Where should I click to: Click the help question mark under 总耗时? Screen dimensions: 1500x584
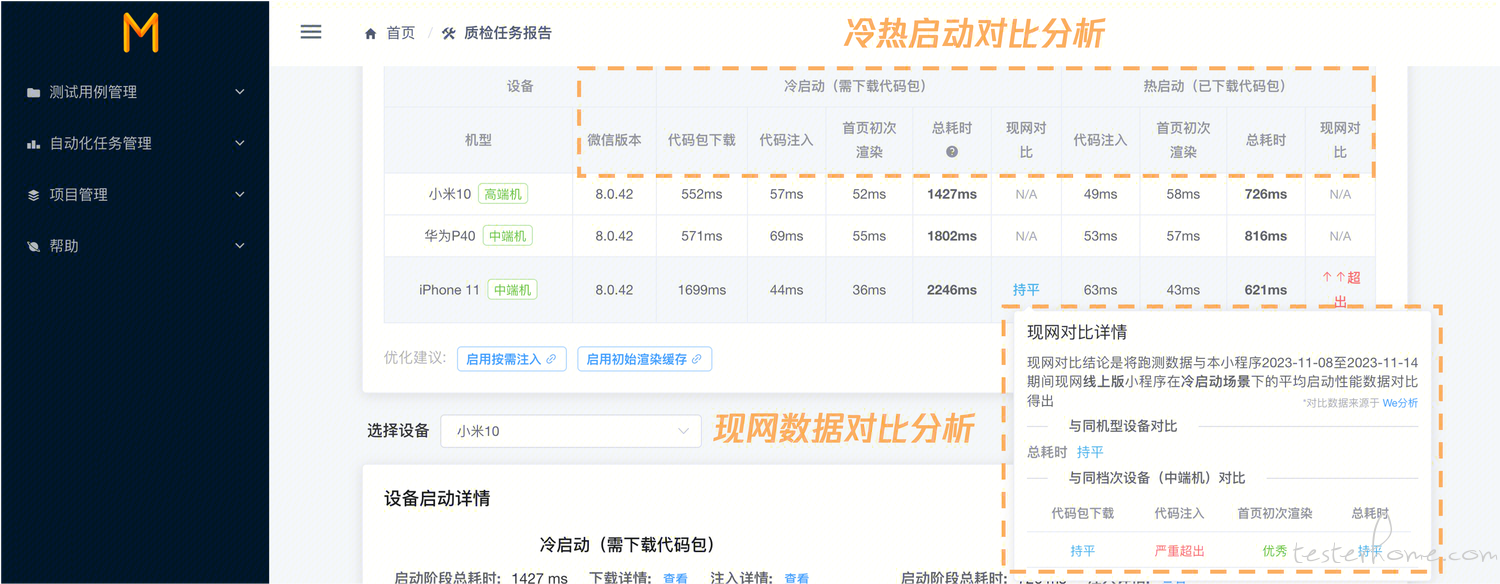click(952, 152)
